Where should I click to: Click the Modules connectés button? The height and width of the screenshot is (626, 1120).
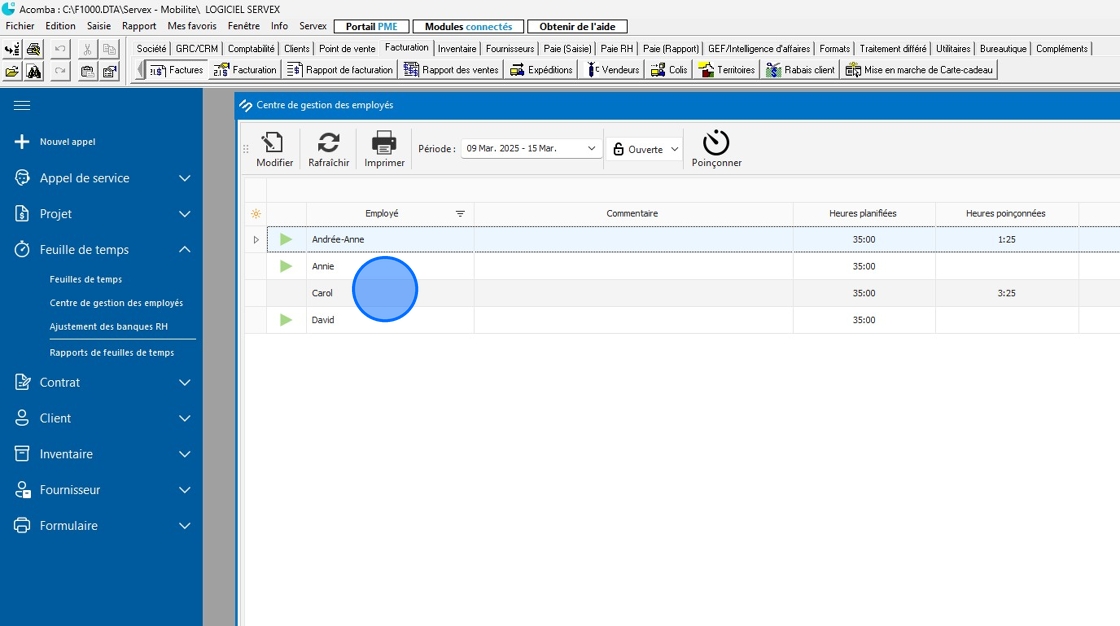(x=469, y=26)
